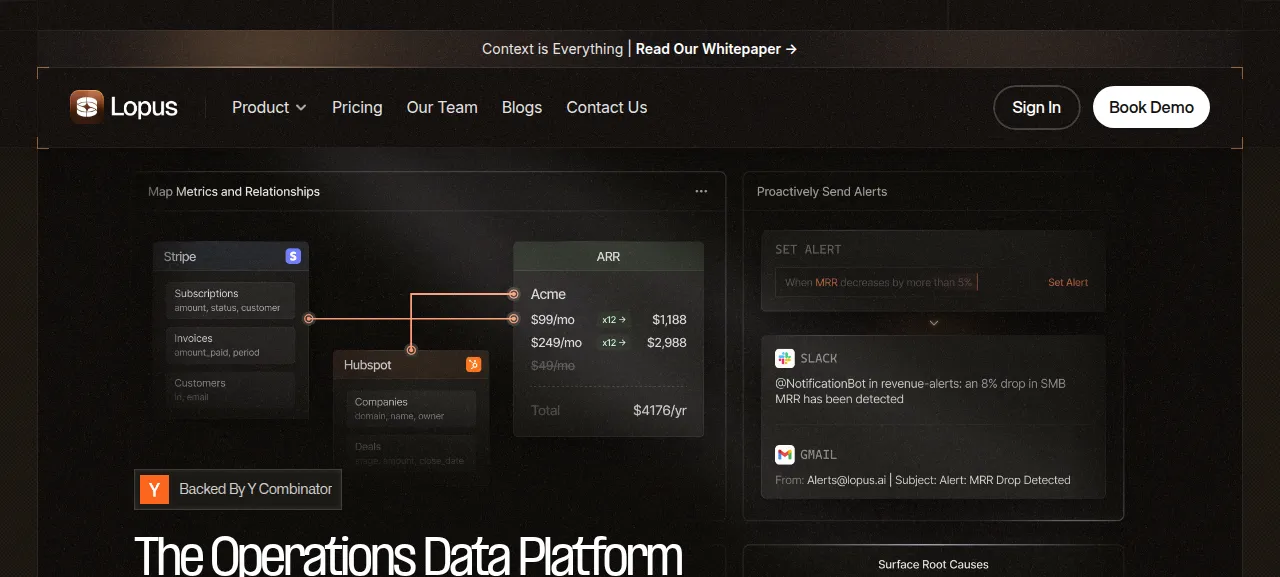1280x577 pixels.
Task: Go to Our Team page
Action: (442, 107)
